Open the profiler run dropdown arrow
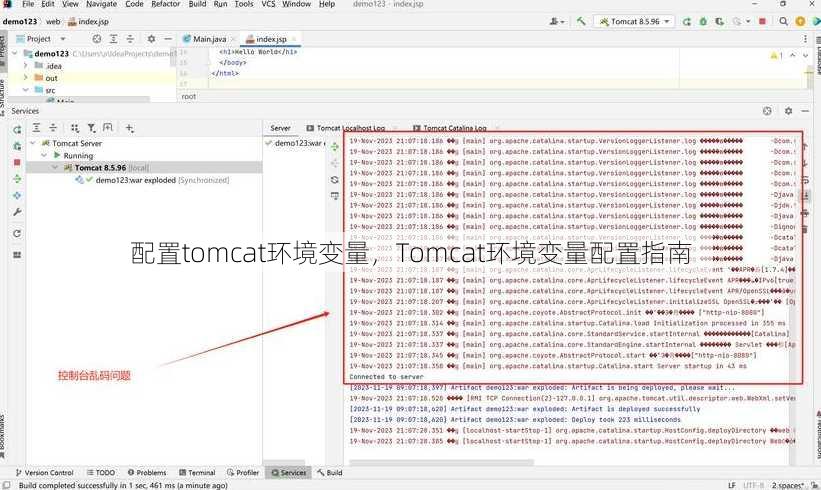 (748, 21)
